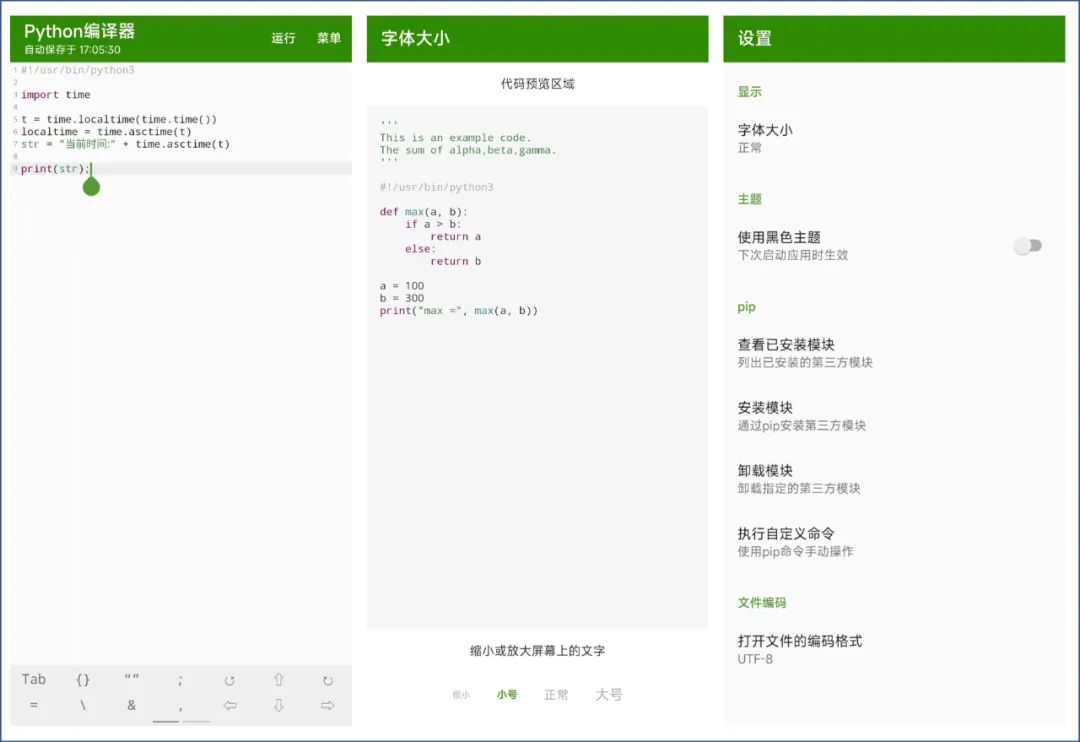Click the green pip section header
1080x742 pixels.
(747, 307)
